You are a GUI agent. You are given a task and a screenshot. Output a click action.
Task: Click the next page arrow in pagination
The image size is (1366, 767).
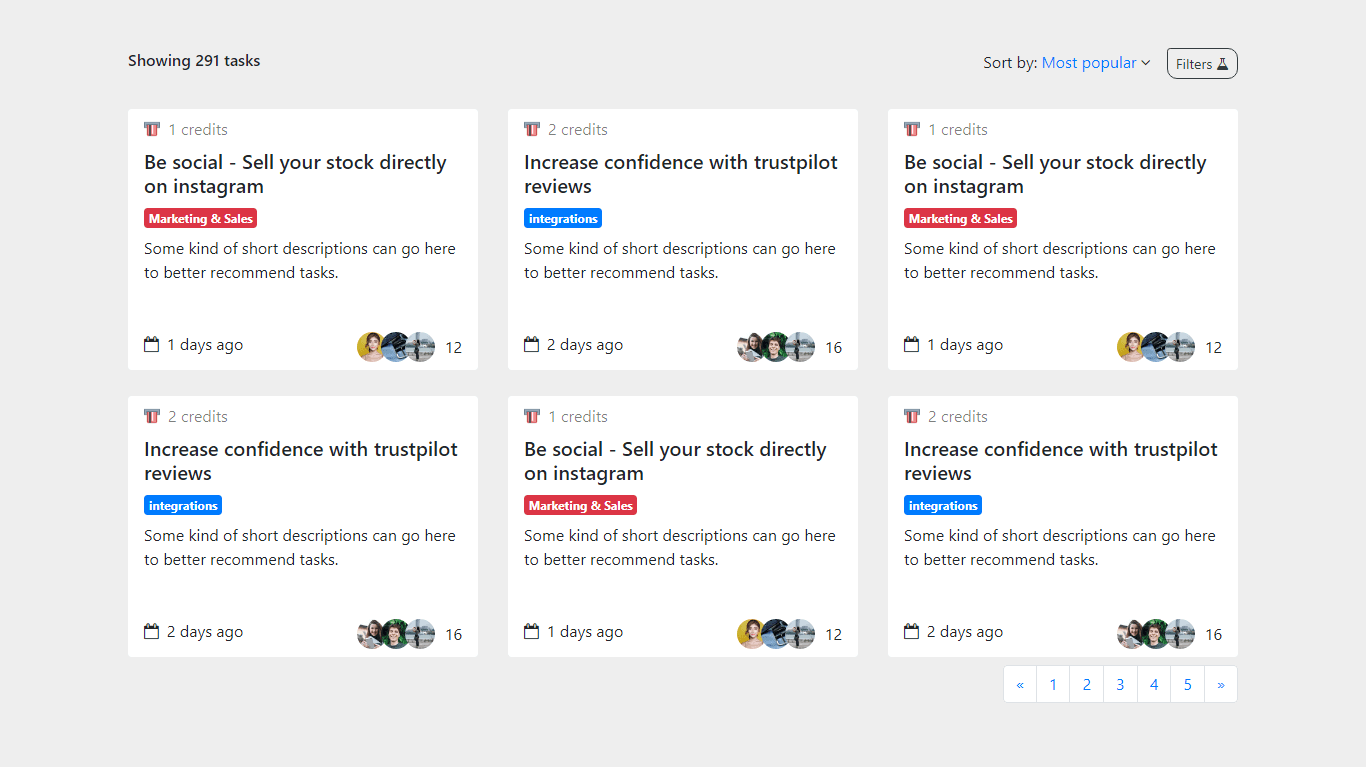tap(1221, 684)
